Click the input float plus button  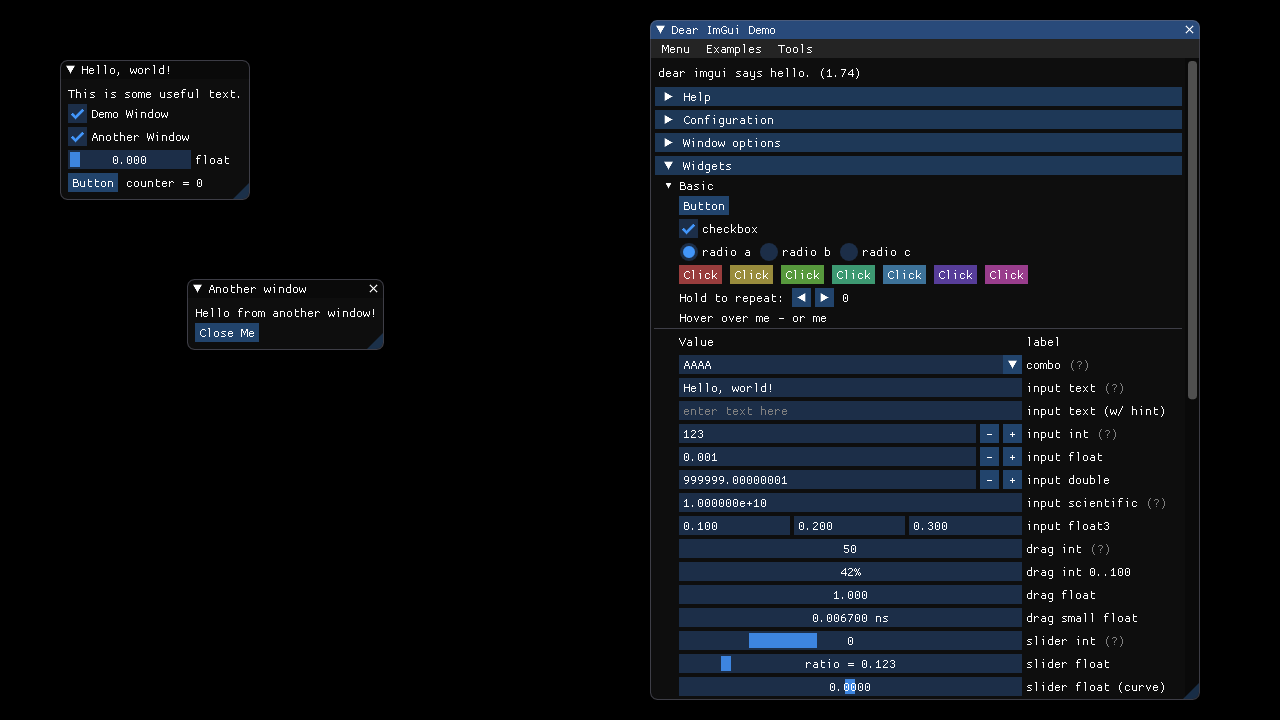pyautogui.click(x=1012, y=457)
